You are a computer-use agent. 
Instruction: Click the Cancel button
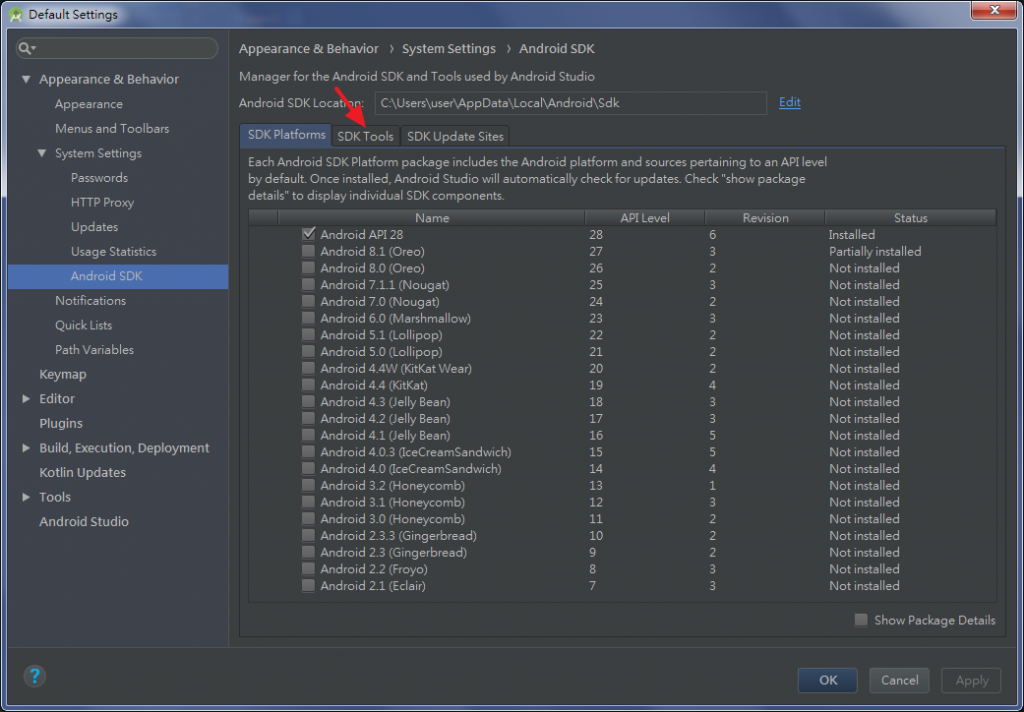coord(899,680)
